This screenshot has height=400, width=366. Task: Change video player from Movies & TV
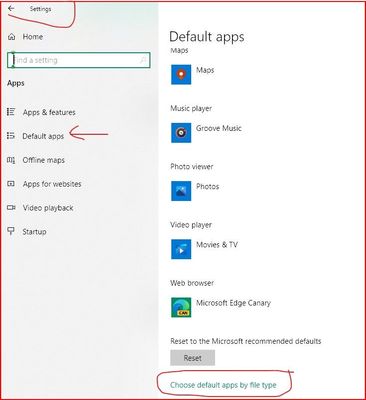coord(217,245)
